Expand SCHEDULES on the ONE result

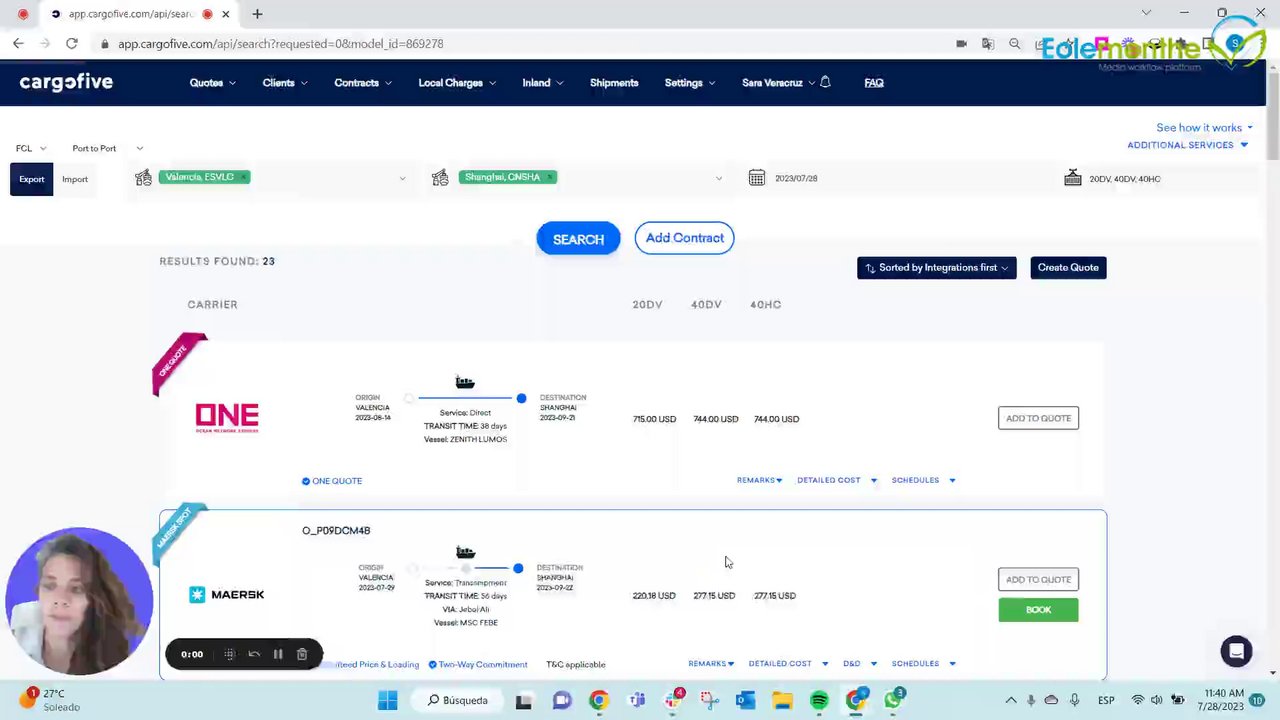click(x=923, y=480)
